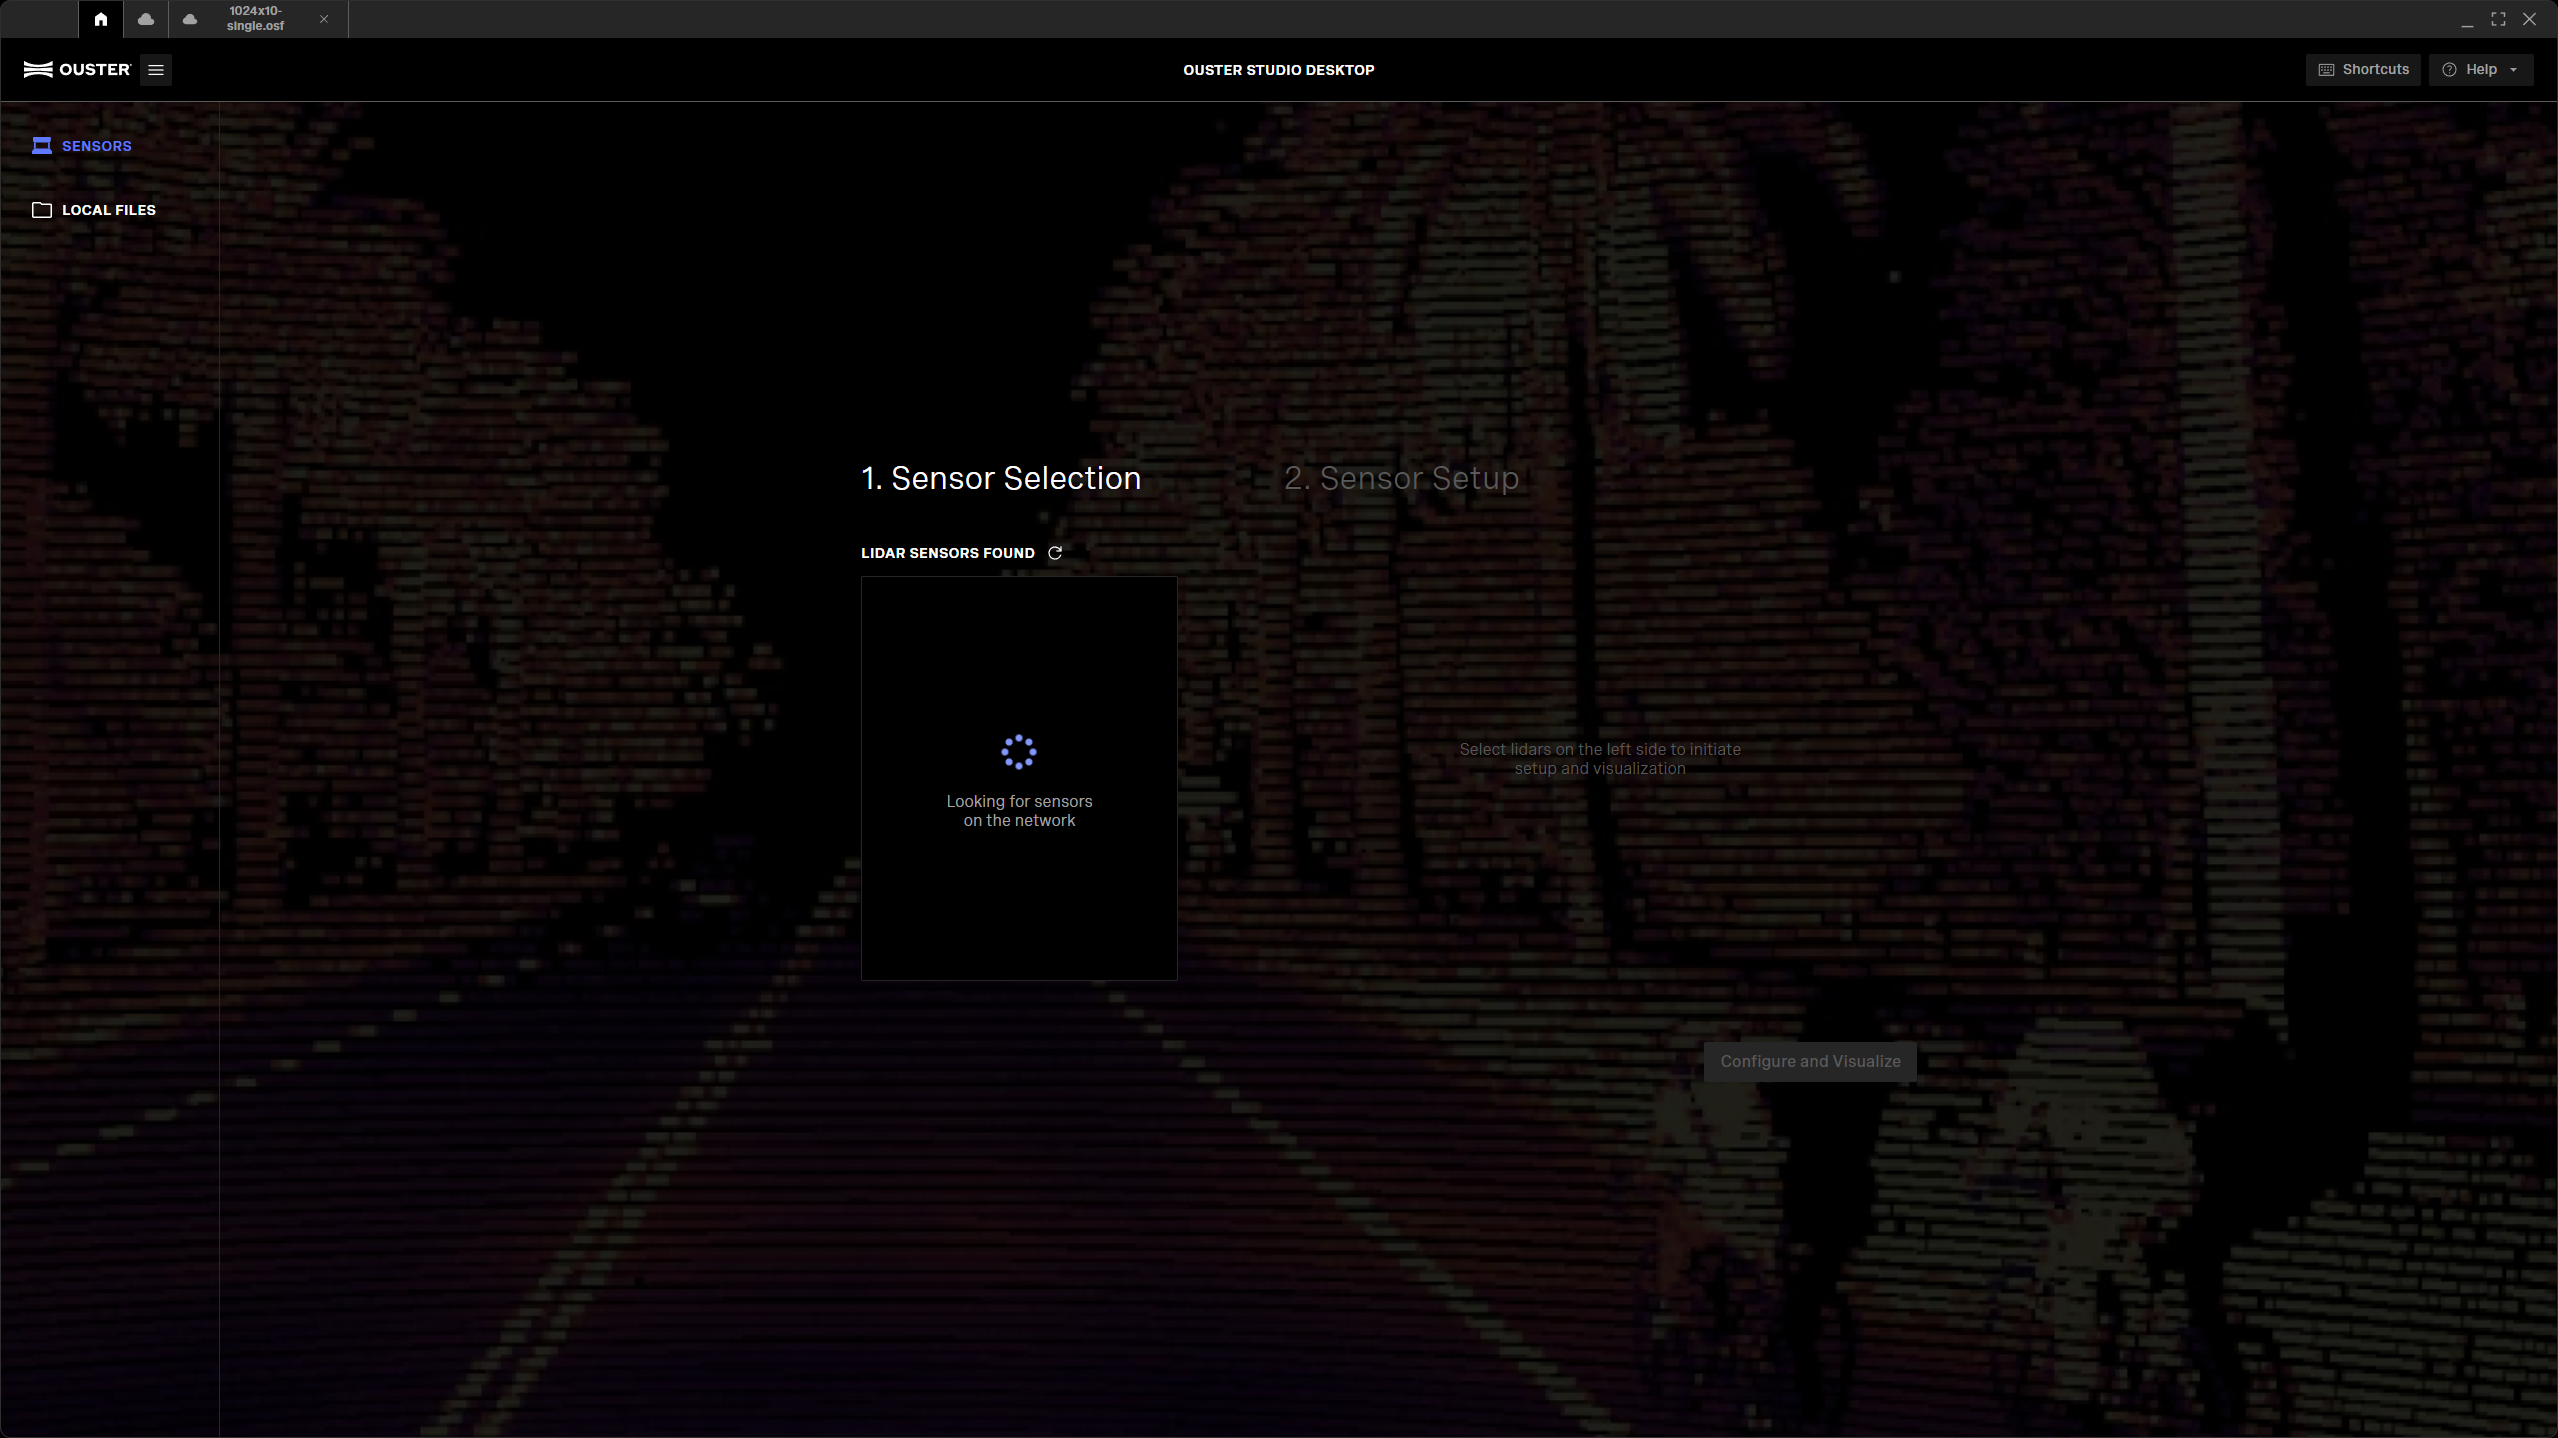
Task: Switch to the unnamed cloud tab
Action: 146,19
